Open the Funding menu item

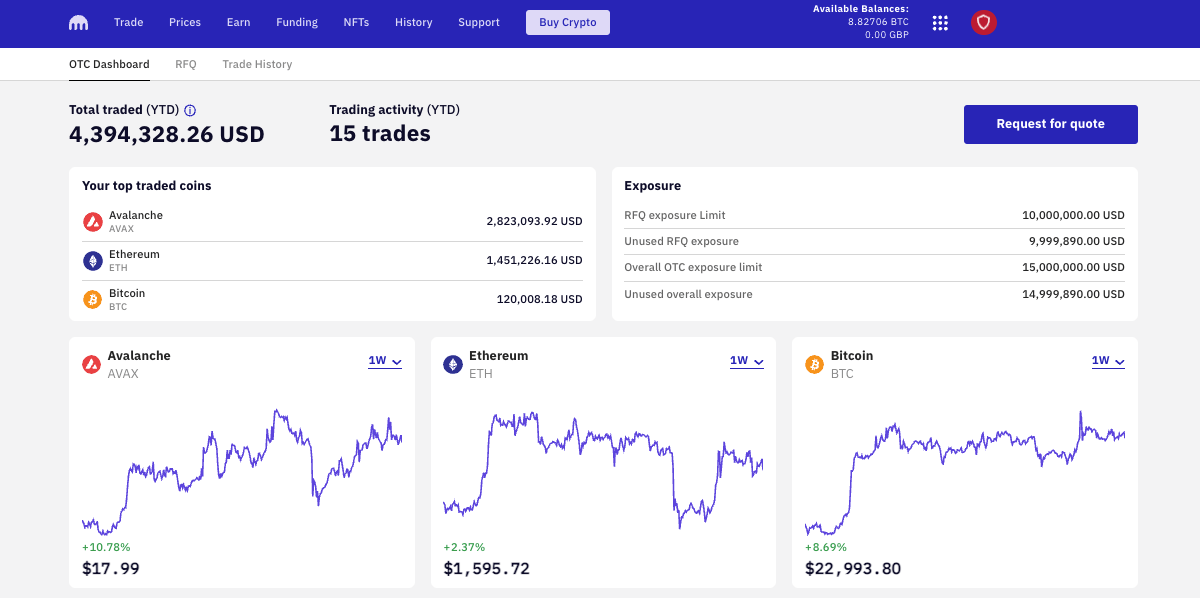coord(296,23)
